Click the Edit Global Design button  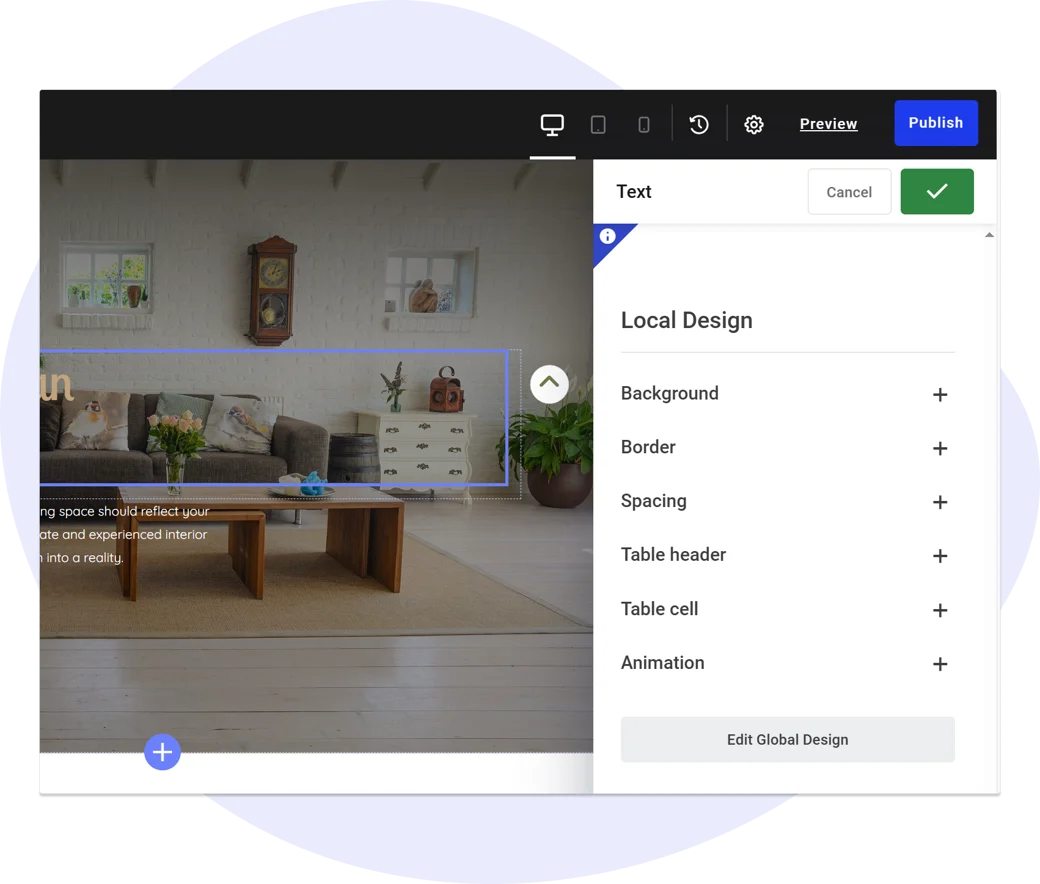coord(787,740)
